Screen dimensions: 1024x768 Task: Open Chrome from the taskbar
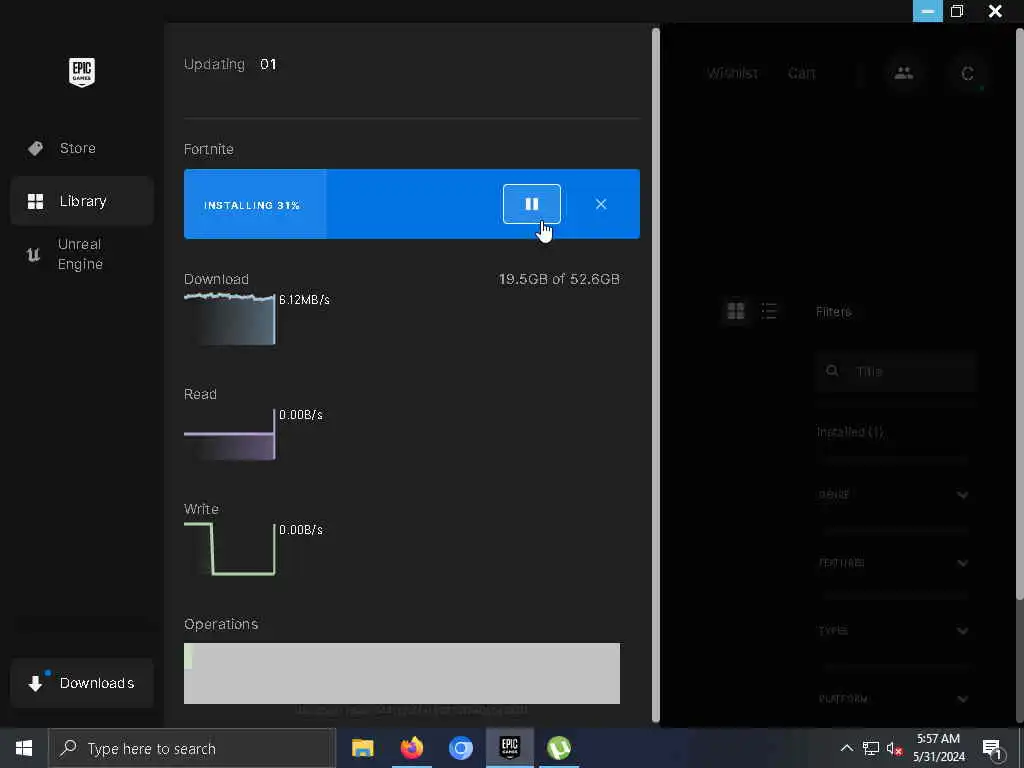pyautogui.click(x=460, y=748)
